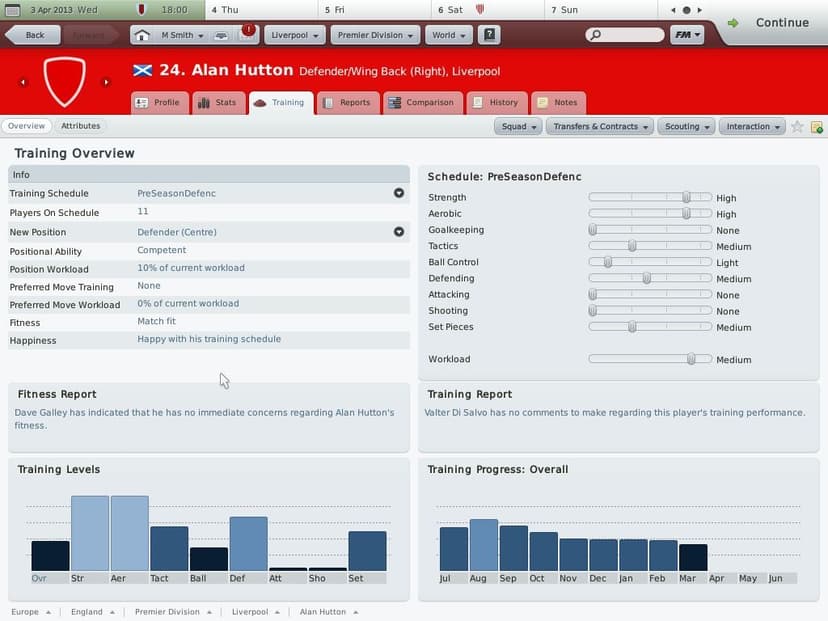Image resolution: width=828 pixels, height=621 pixels.
Task: Add player to favourites star icon
Action: [797, 127]
